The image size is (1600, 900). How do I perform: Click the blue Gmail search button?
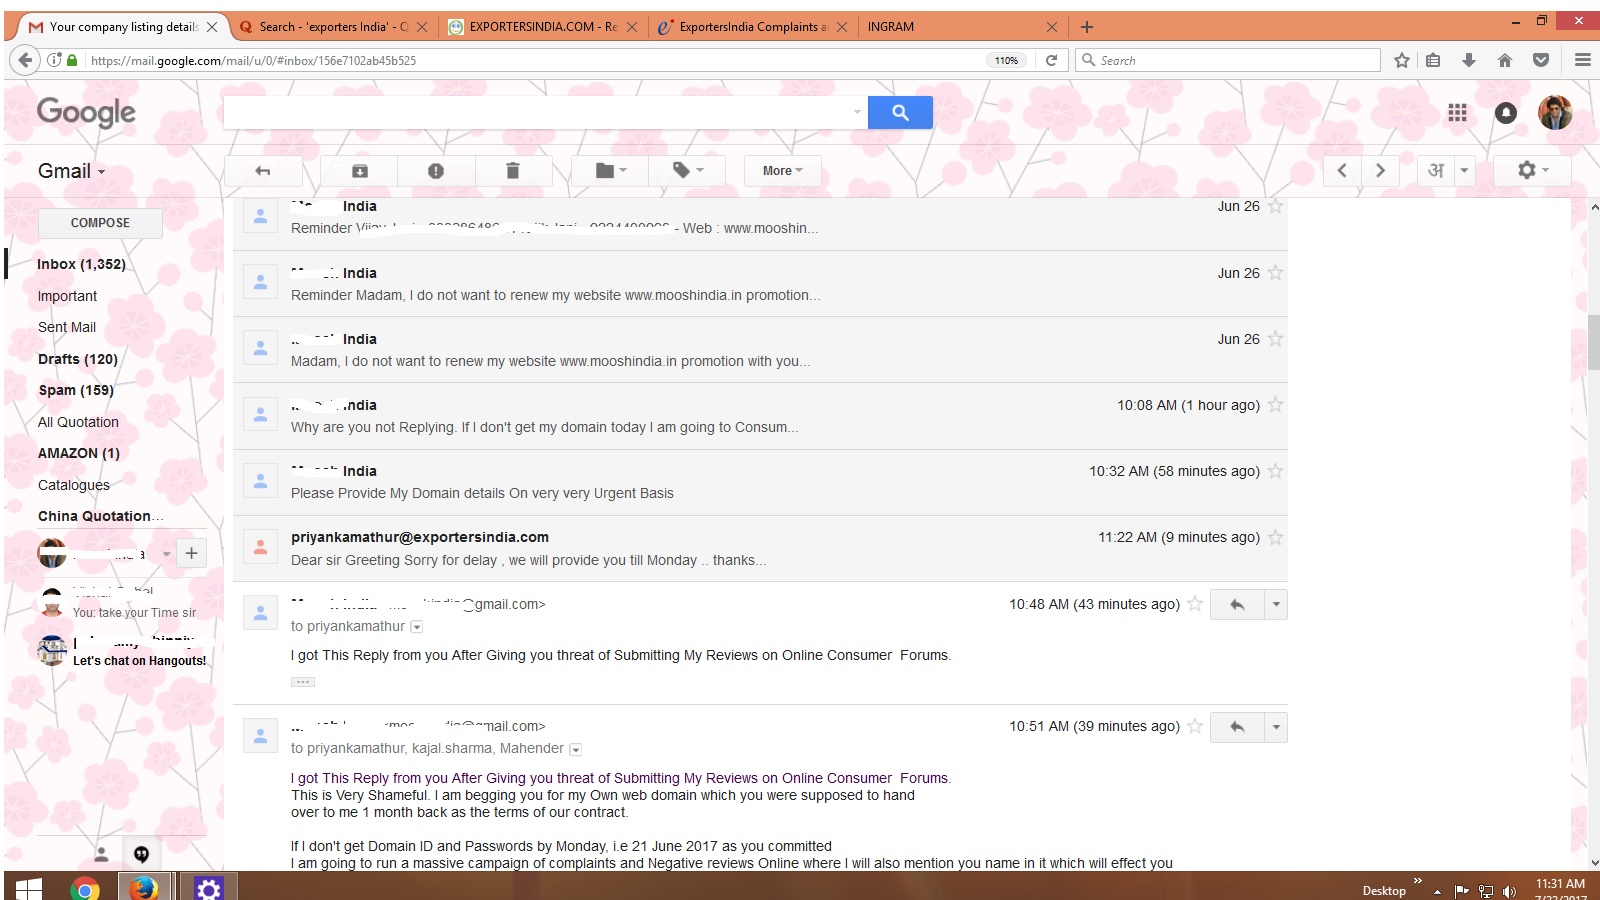pos(900,113)
